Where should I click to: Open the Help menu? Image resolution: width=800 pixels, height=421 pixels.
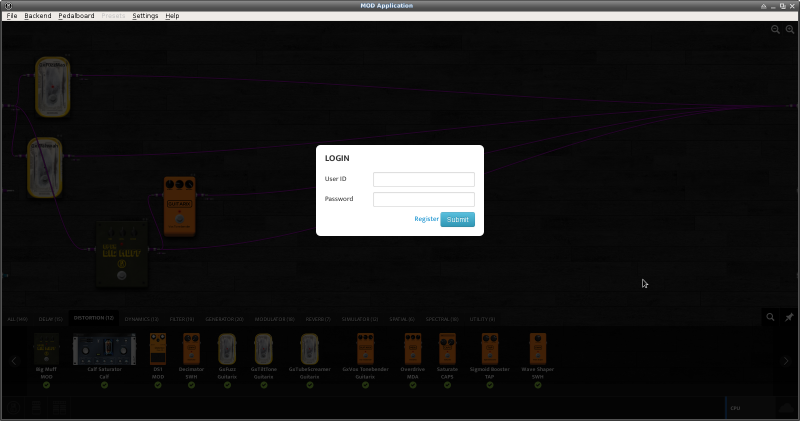point(172,16)
